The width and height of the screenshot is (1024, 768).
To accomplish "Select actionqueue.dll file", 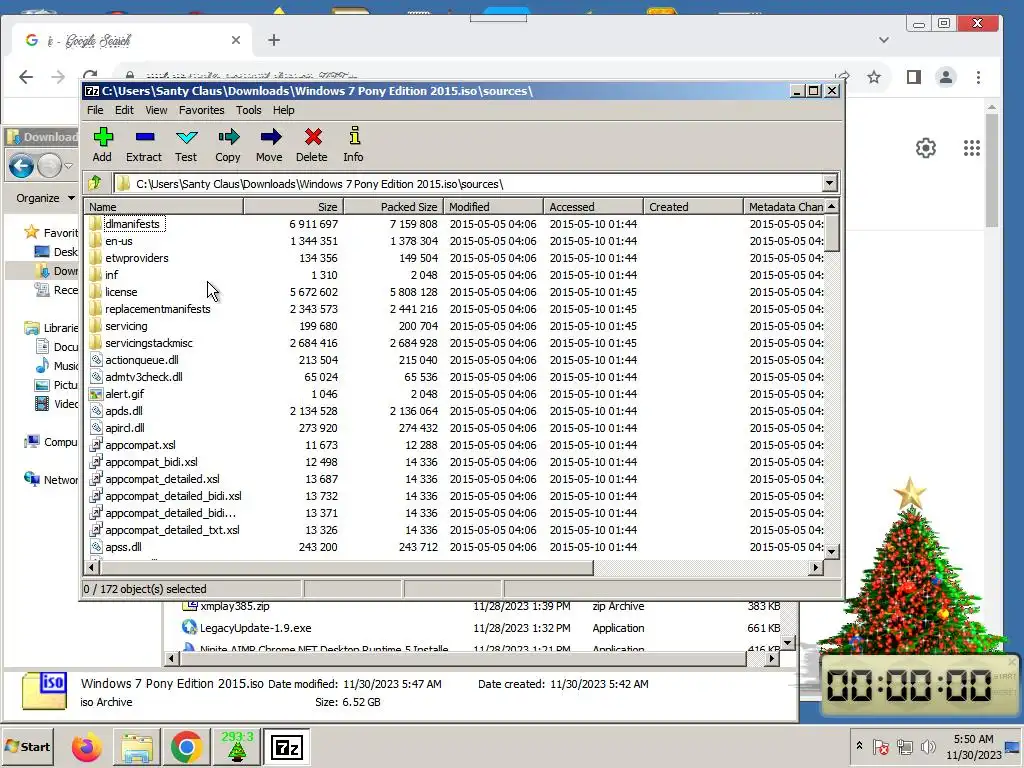I will 142,360.
